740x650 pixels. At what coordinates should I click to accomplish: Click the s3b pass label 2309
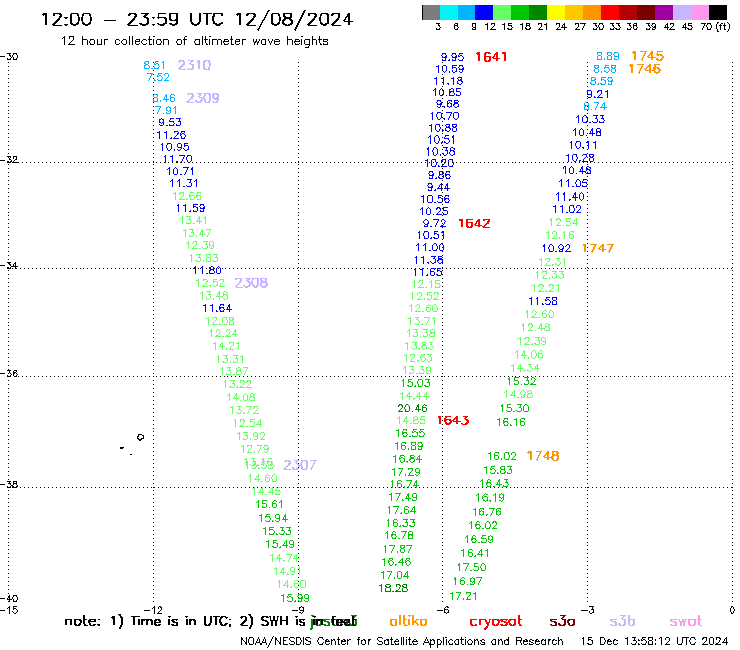[202, 98]
